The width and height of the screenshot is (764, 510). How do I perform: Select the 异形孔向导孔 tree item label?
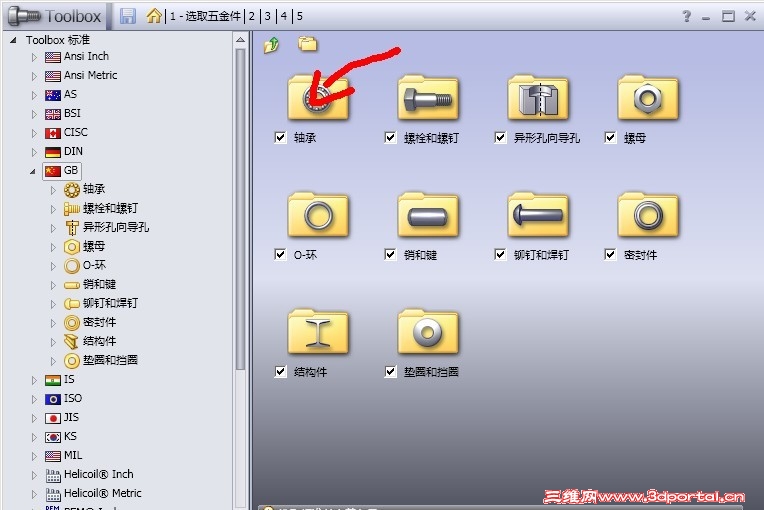pyautogui.click(x=116, y=227)
